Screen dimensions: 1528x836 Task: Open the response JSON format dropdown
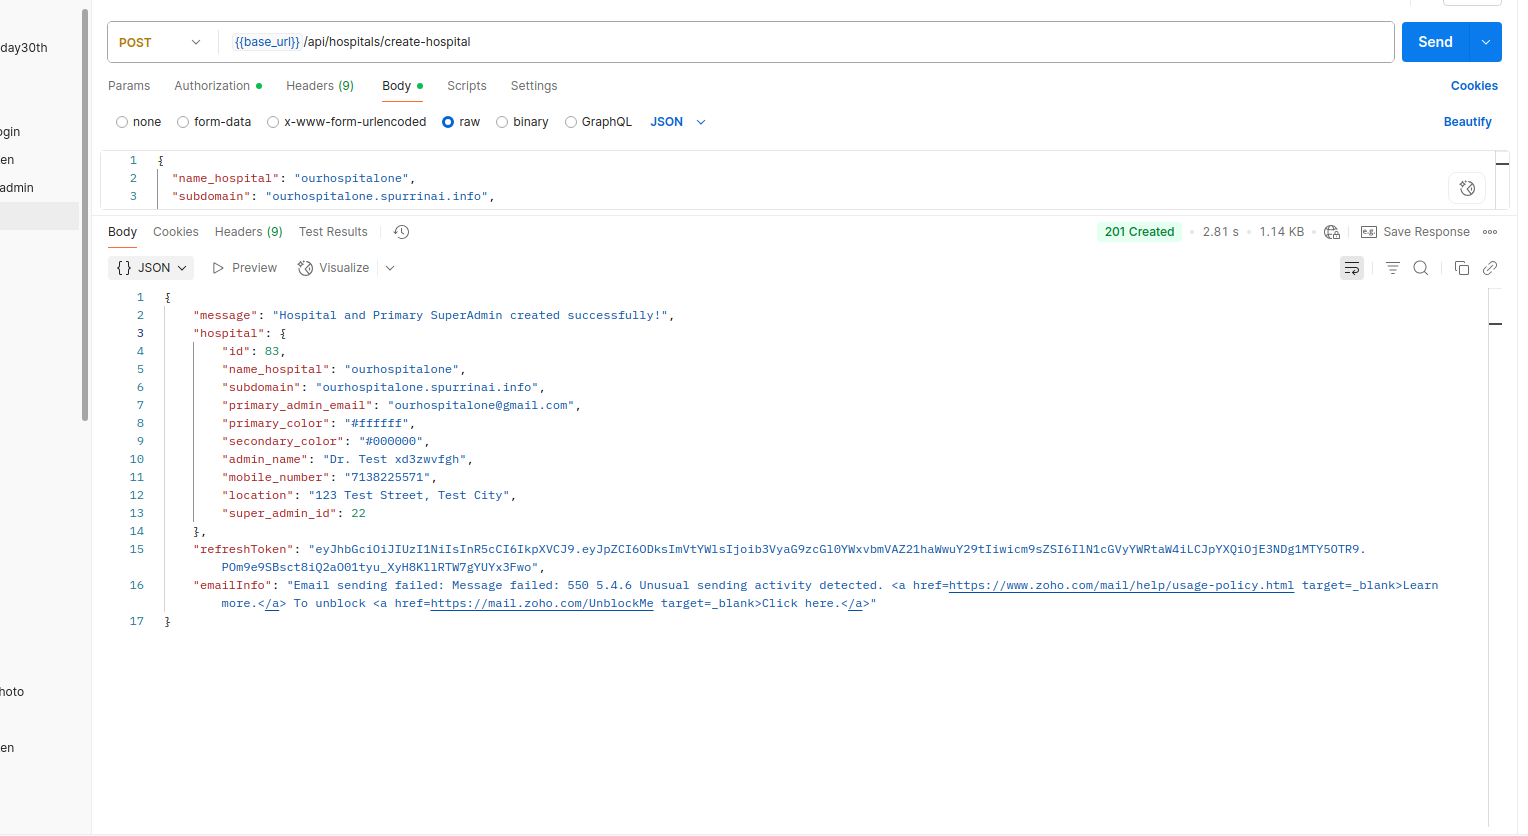[151, 268]
